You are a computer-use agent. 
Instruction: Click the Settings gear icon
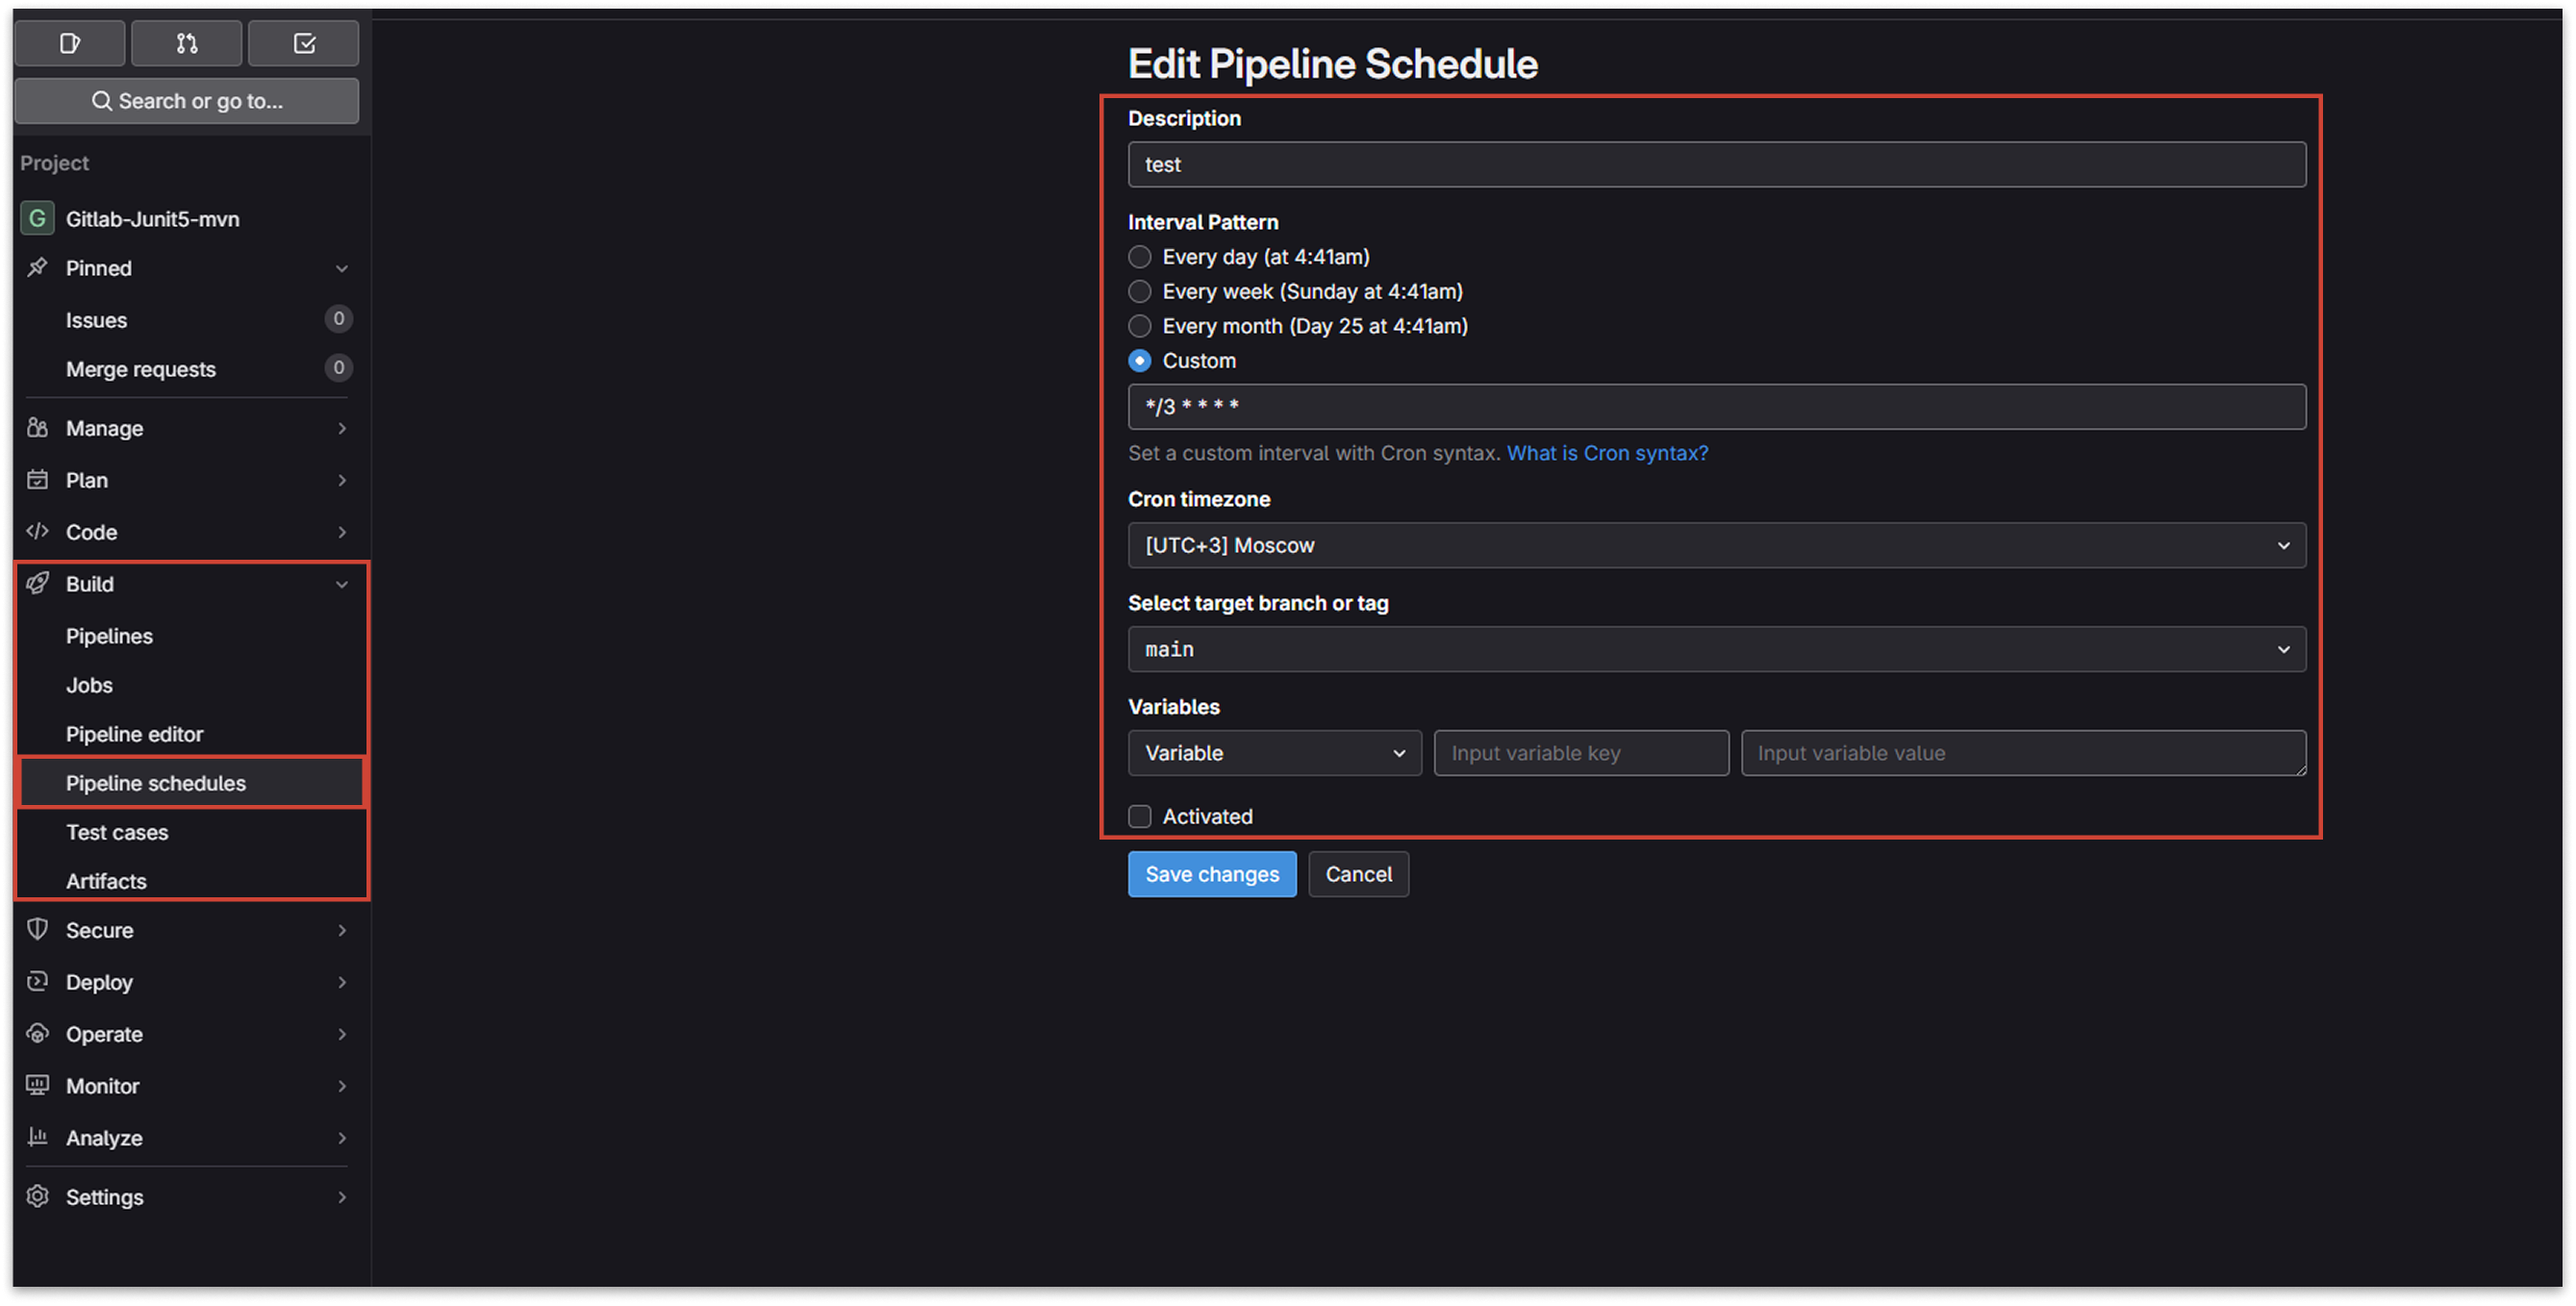(x=38, y=1196)
